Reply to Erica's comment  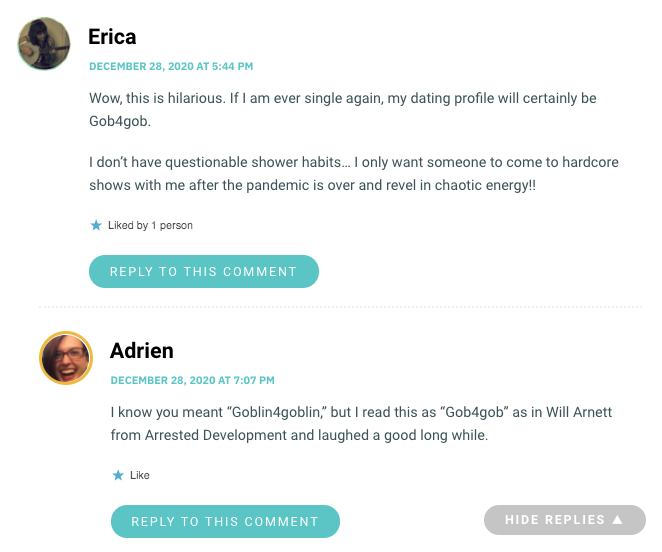click(x=203, y=271)
